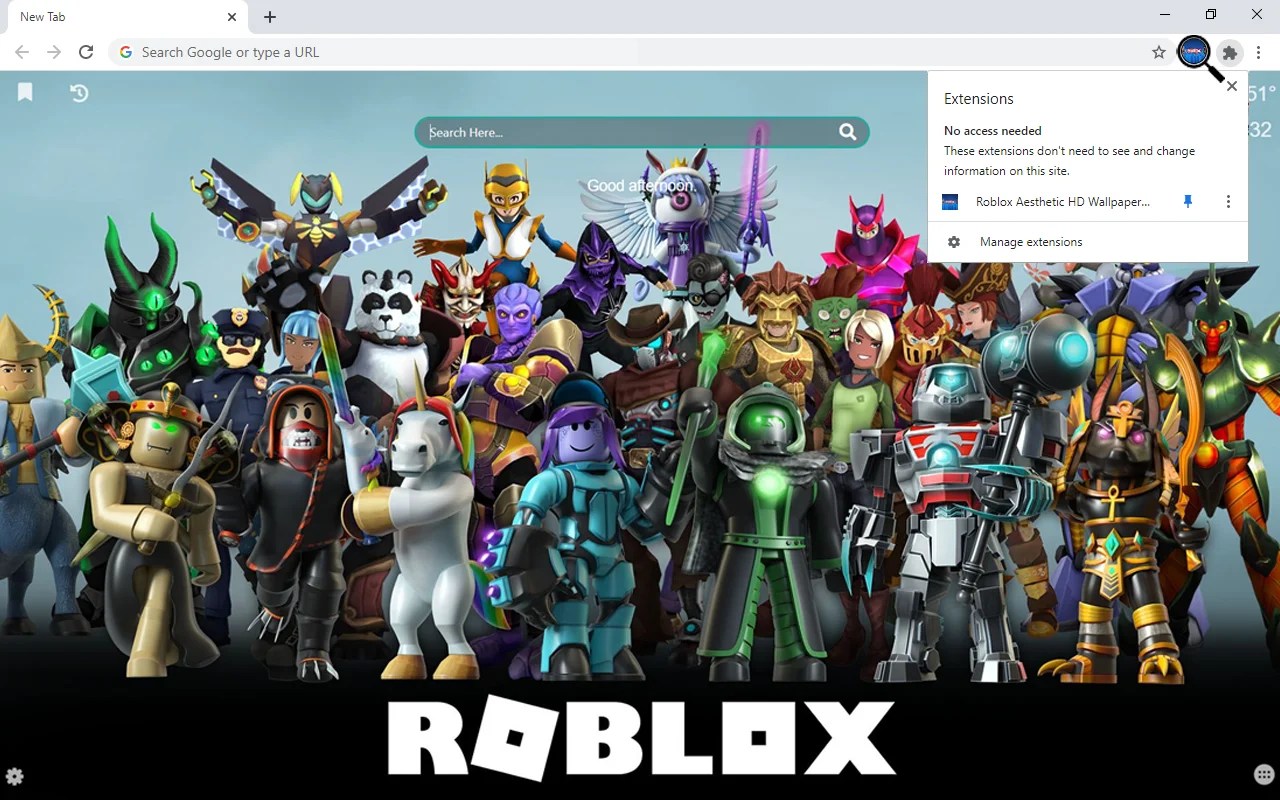Click the magnifier search button

pyautogui.click(x=848, y=132)
